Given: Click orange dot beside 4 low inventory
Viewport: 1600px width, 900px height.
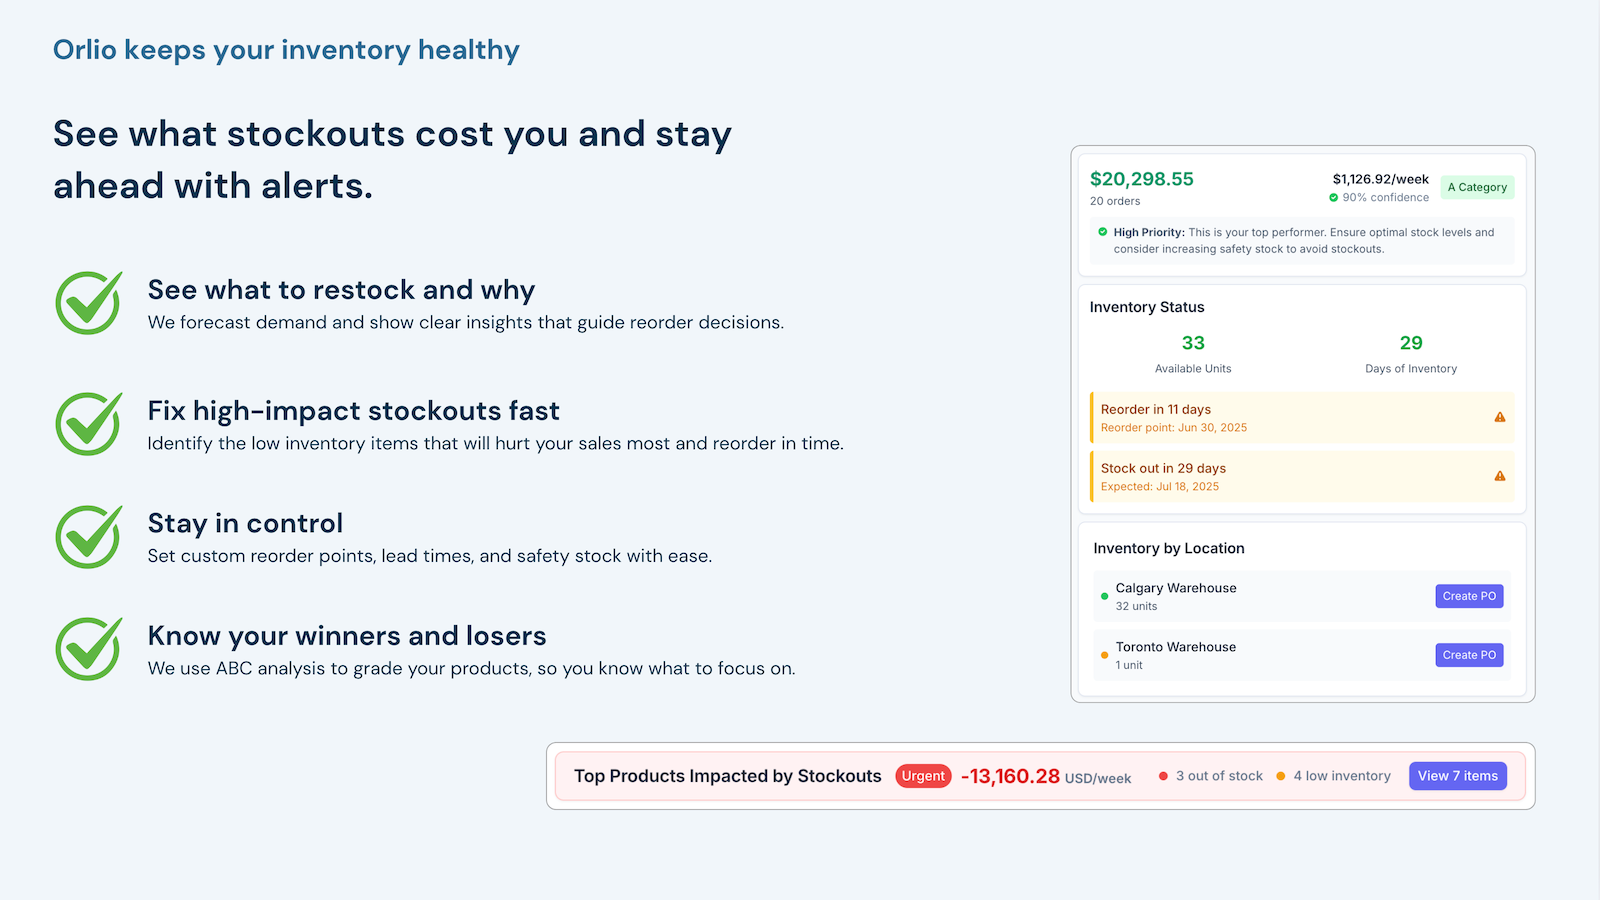Looking at the screenshot, I should [x=1281, y=776].
